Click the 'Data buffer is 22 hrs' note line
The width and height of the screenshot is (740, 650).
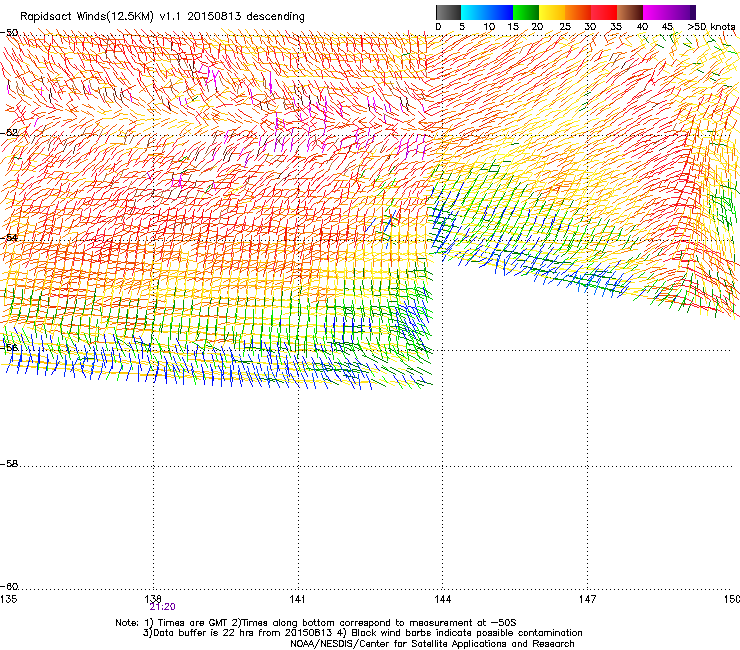362,633
